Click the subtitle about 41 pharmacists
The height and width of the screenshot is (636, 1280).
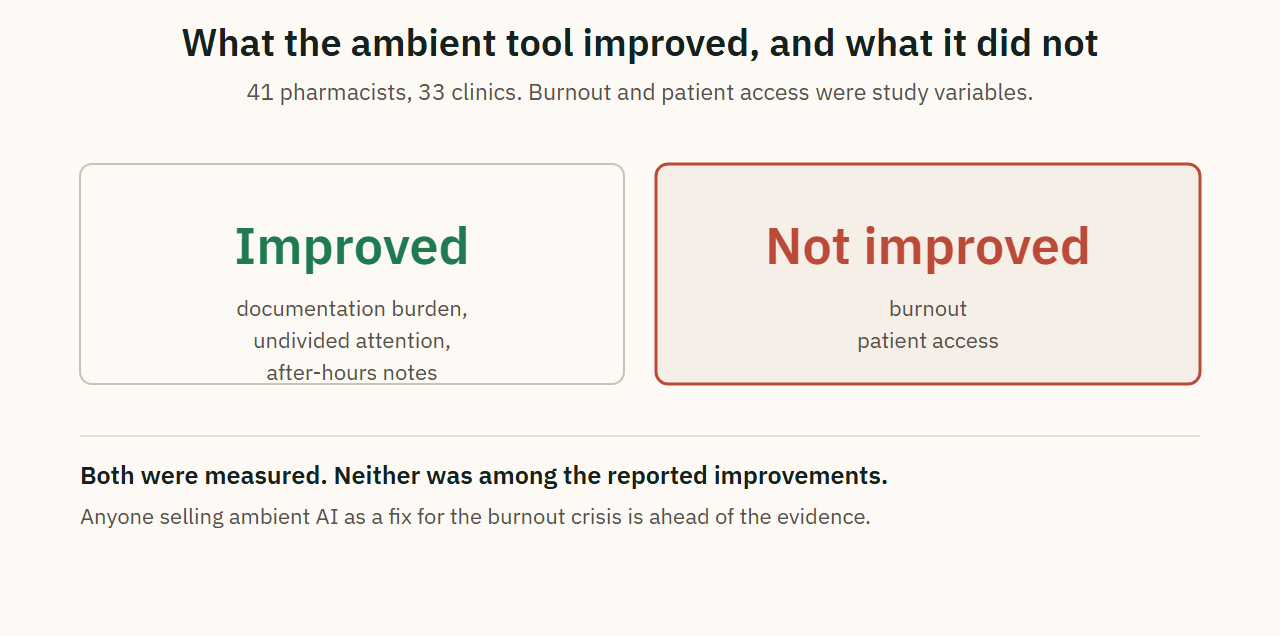tap(640, 93)
